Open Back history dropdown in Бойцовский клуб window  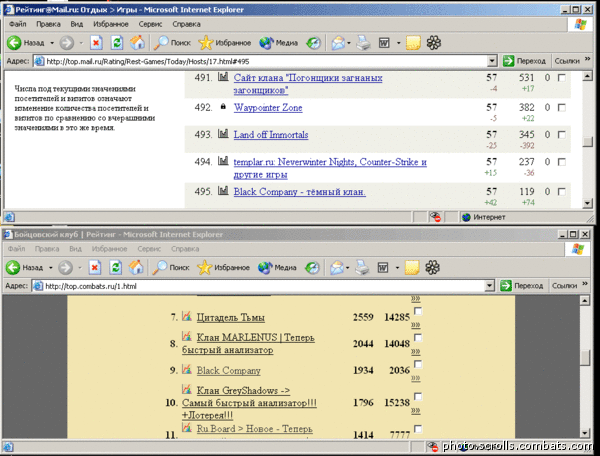point(51,267)
